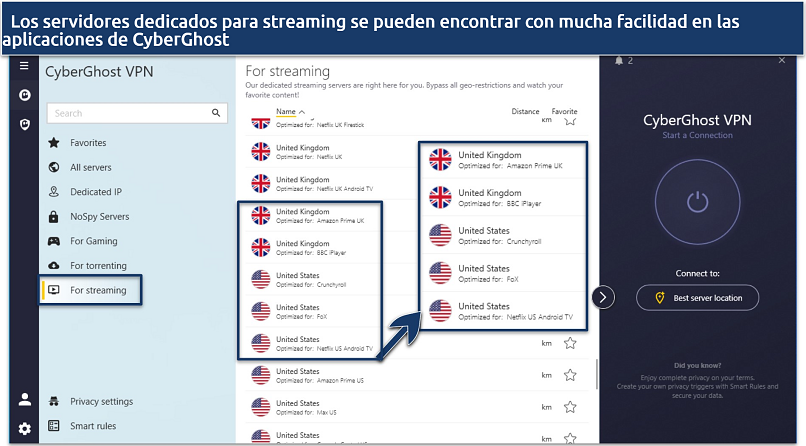Collapse server list with the arrow button
This screenshot has width=806, height=446.
point(603,297)
